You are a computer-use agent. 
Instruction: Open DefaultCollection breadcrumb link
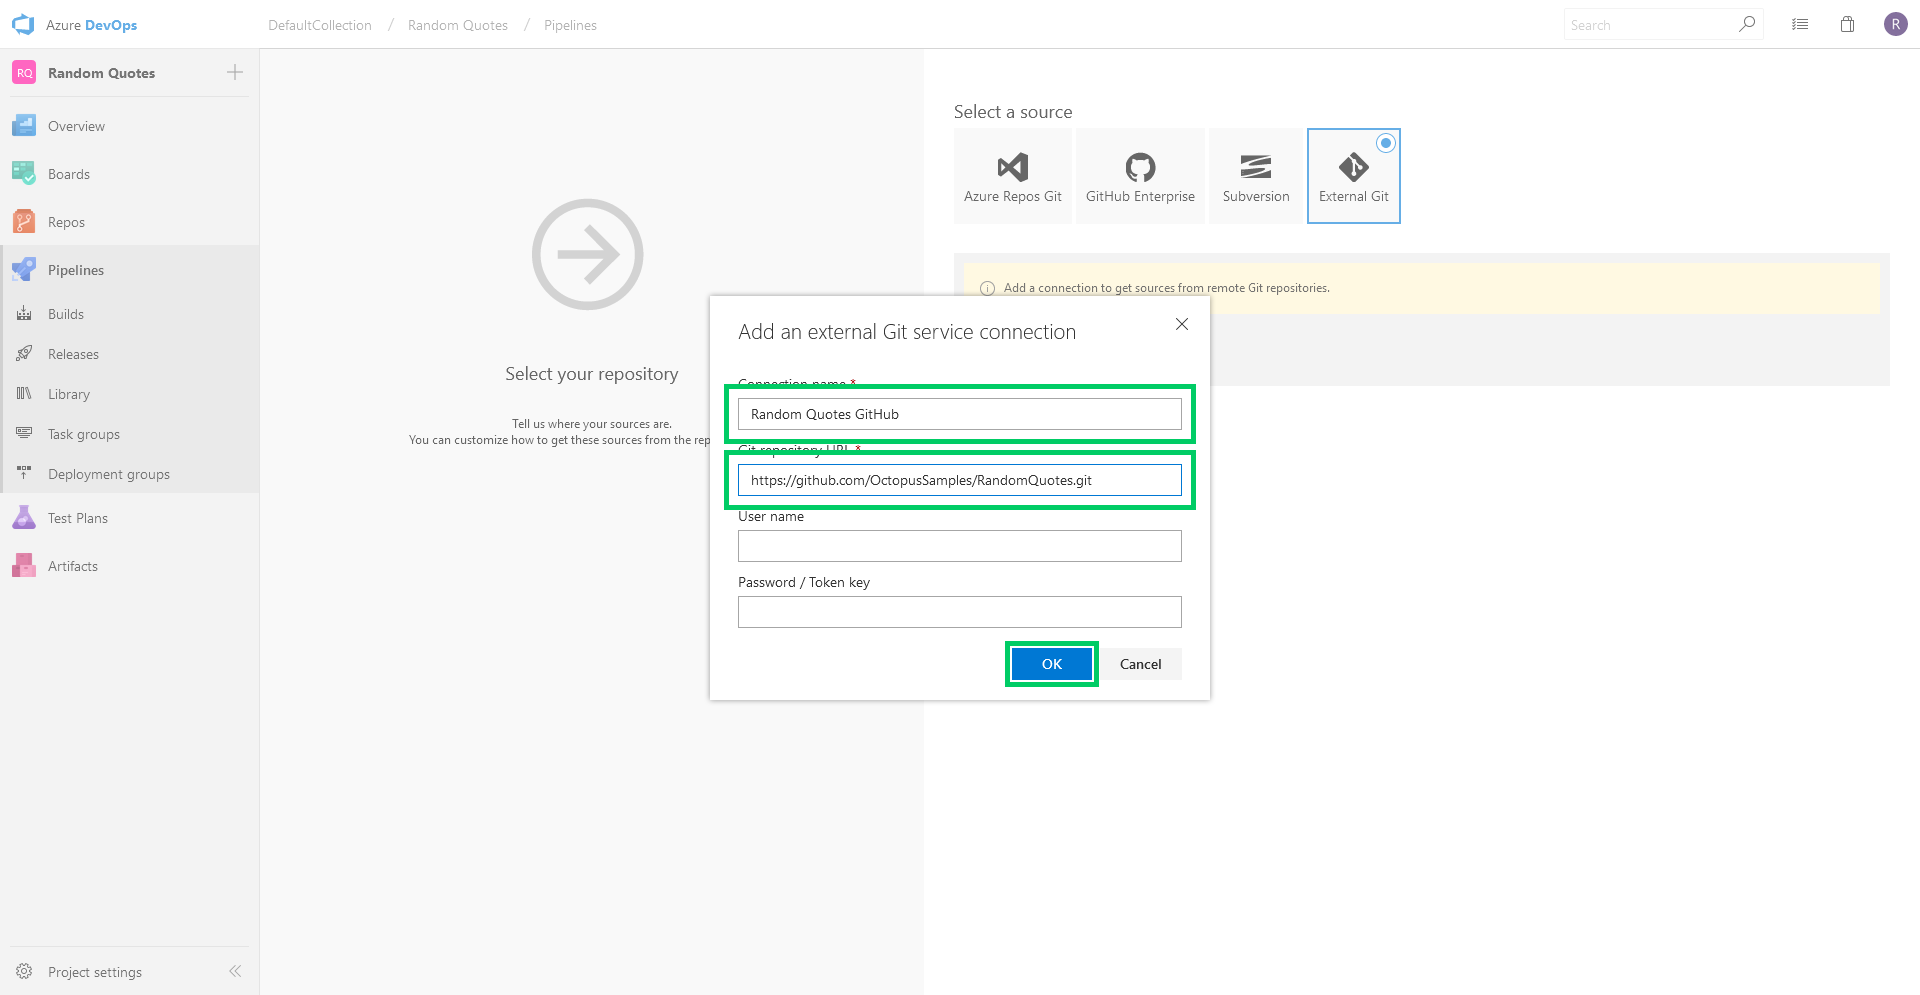[x=320, y=25]
